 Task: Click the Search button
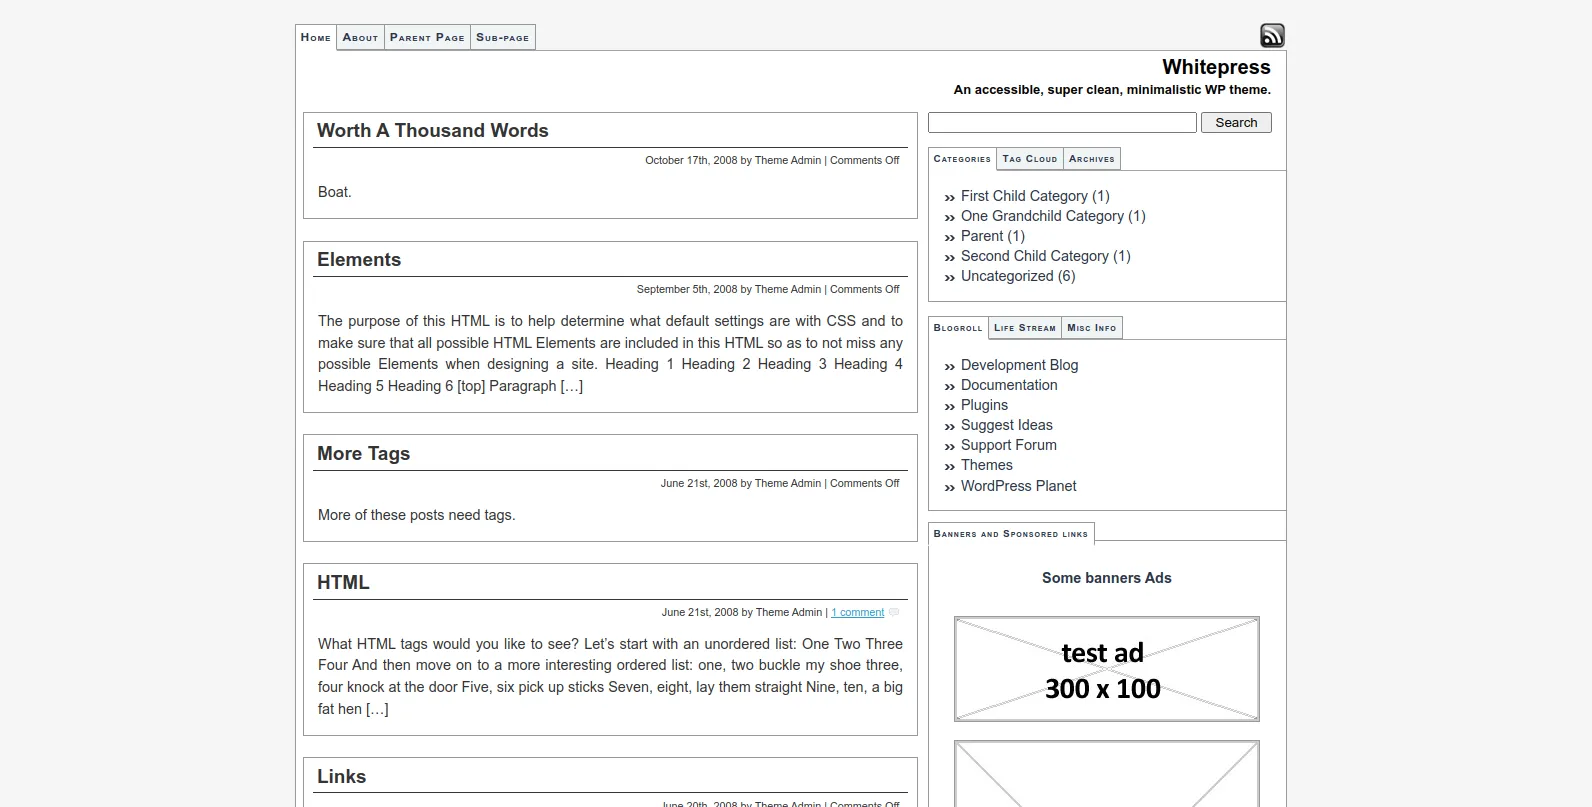pos(1236,122)
